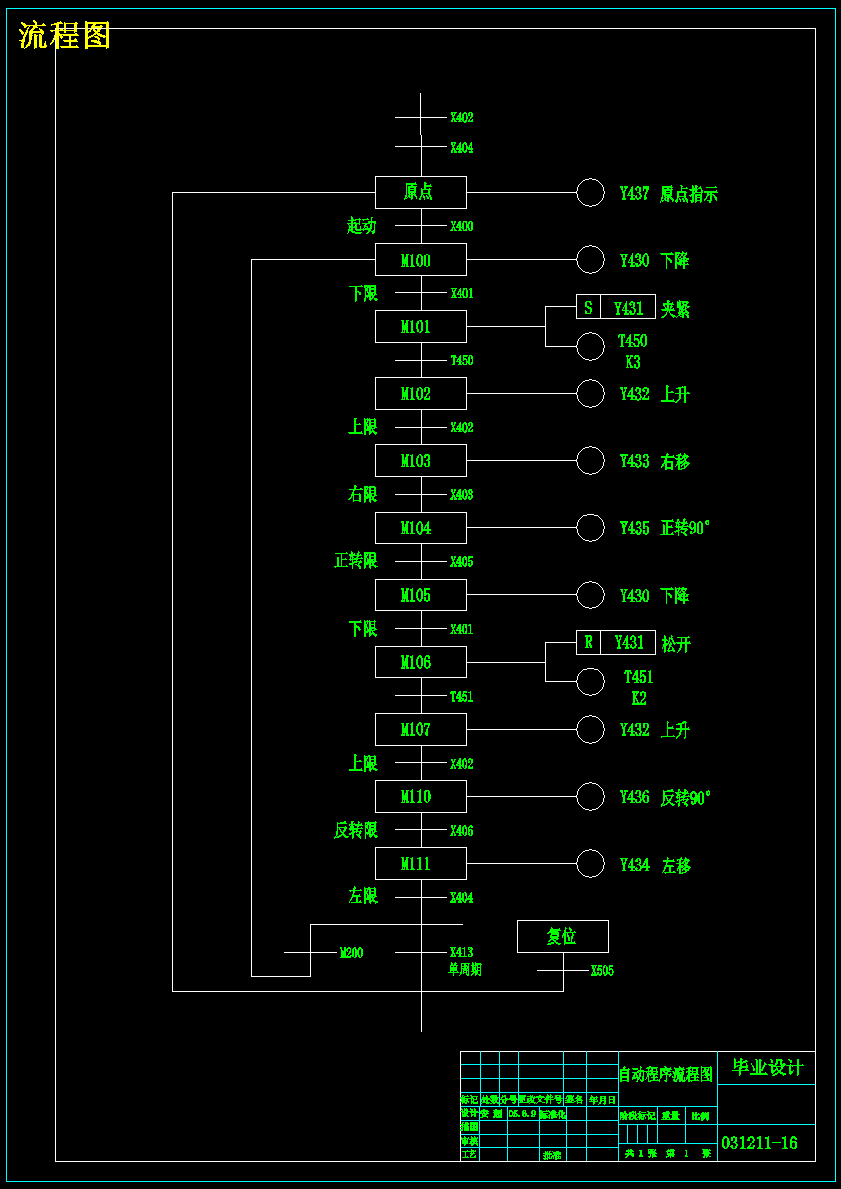Click the X406 transition label

tap(462, 831)
